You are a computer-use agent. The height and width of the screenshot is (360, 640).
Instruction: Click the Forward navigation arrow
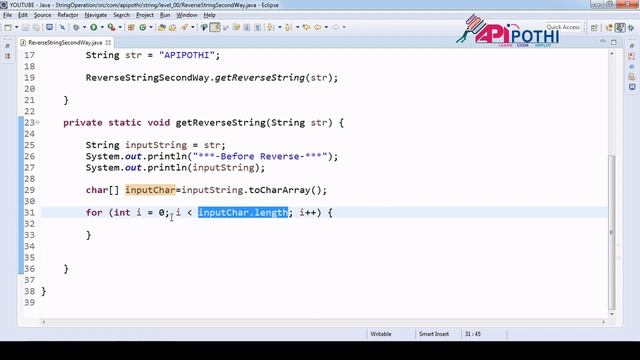click(x=335, y=27)
